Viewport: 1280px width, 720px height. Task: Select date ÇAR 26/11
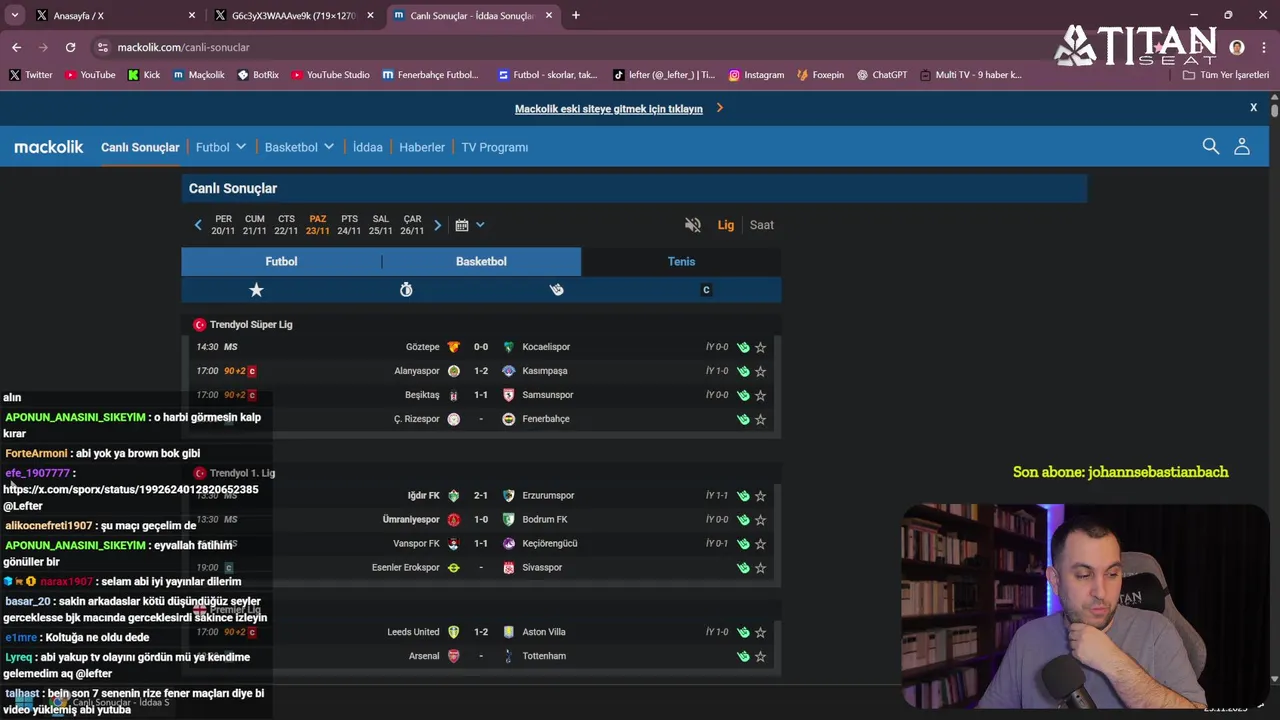click(x=412, y=225)
